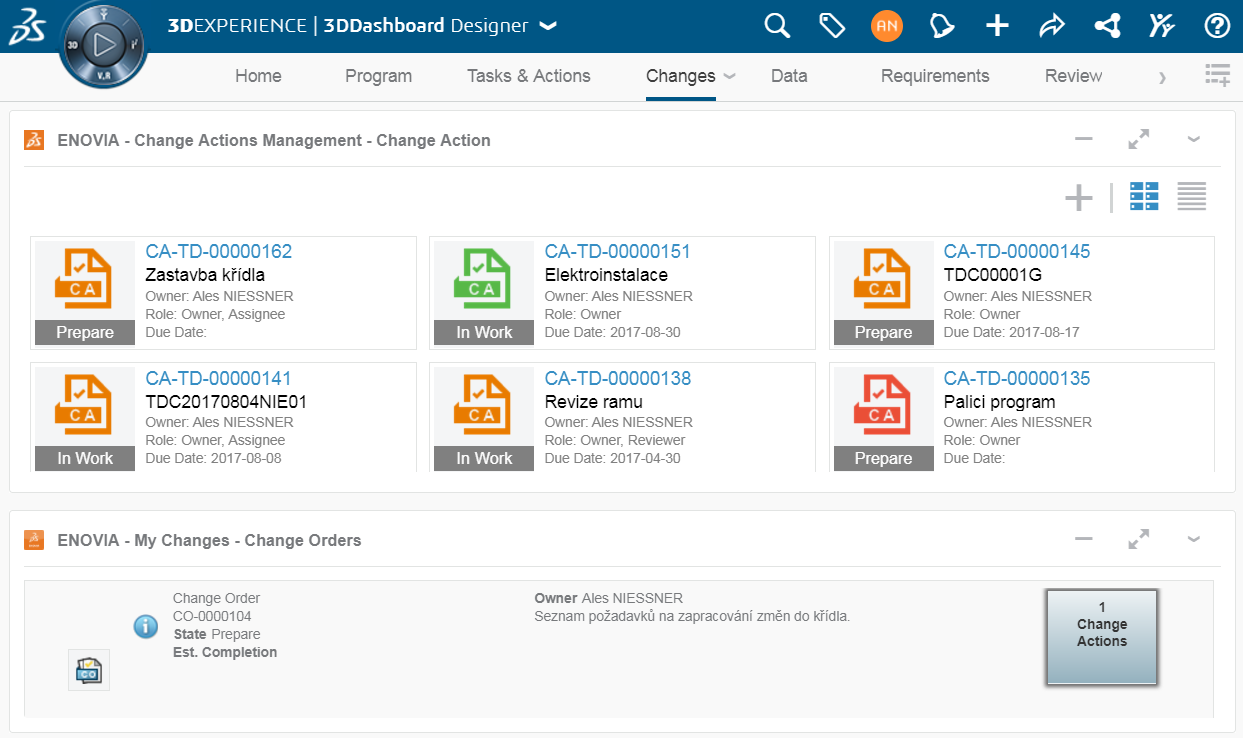Screen dimensions: 1243x738
Task: Show more tabs with right chevron
Action: pyautogui.click(x=1162, y=77)
